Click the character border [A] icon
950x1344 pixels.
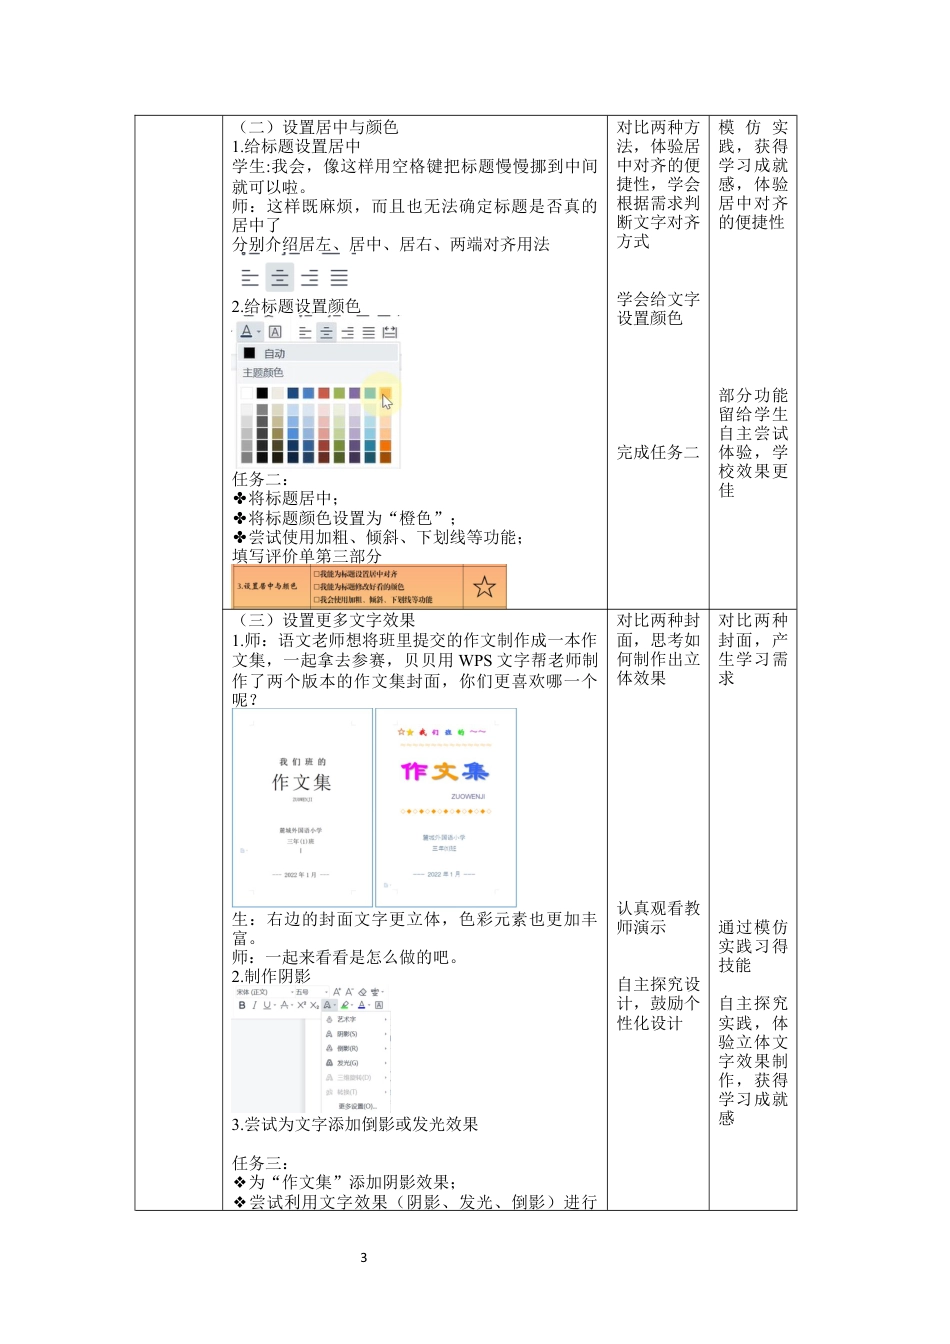coord(276,332)
